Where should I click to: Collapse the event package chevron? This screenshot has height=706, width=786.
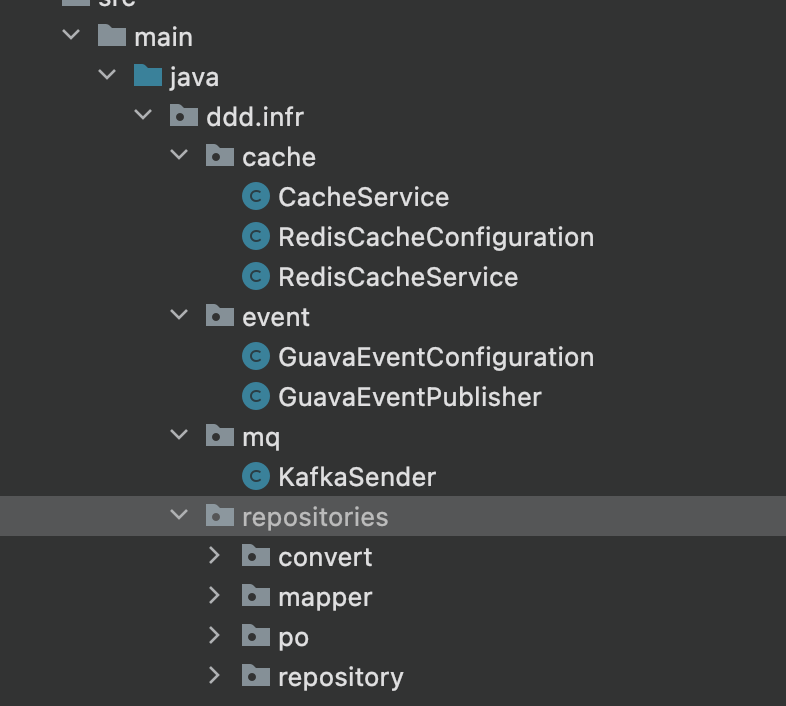[179, 315]
